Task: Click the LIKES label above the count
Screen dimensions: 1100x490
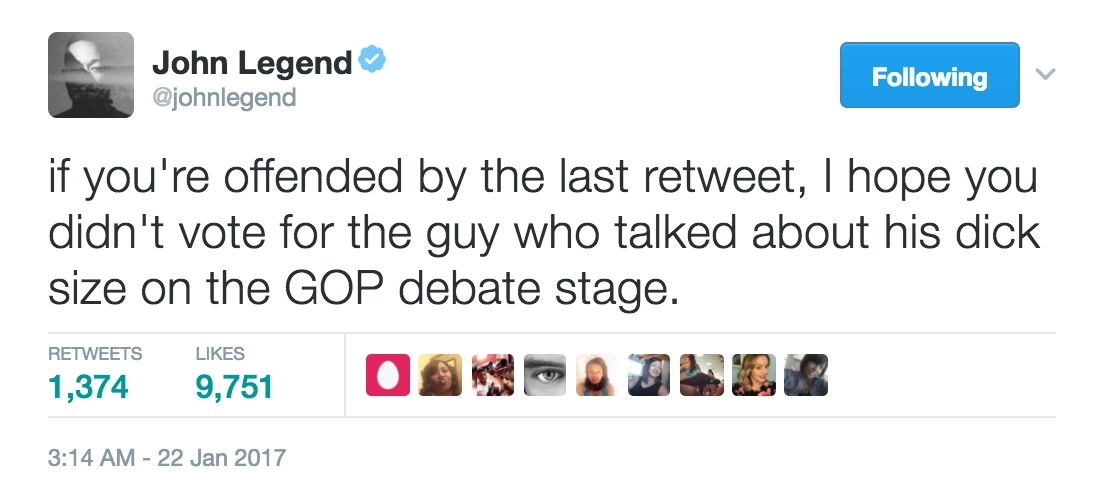Action: point(220,354)
